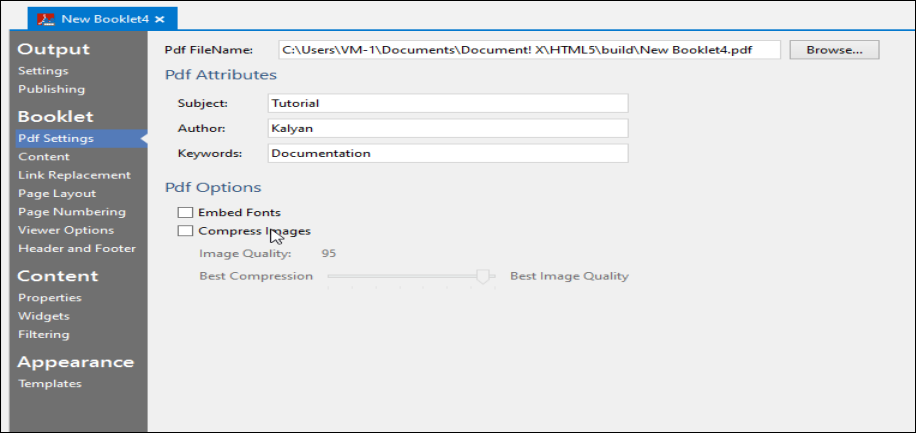The width and height of the screenshot is (916, 433).
Task: Click the image quality slider handle
Action: tap(485, 277)
